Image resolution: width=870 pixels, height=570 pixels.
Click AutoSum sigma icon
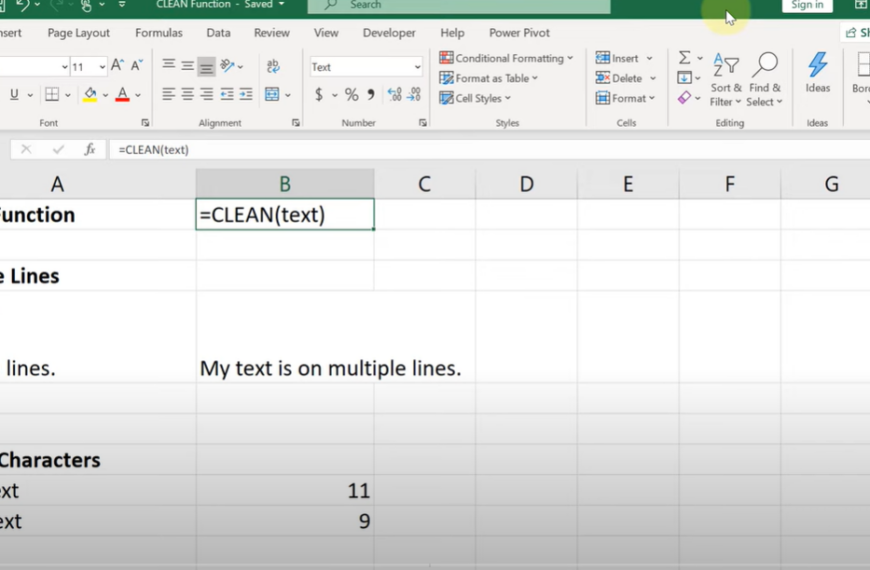[x=685, y=58]
